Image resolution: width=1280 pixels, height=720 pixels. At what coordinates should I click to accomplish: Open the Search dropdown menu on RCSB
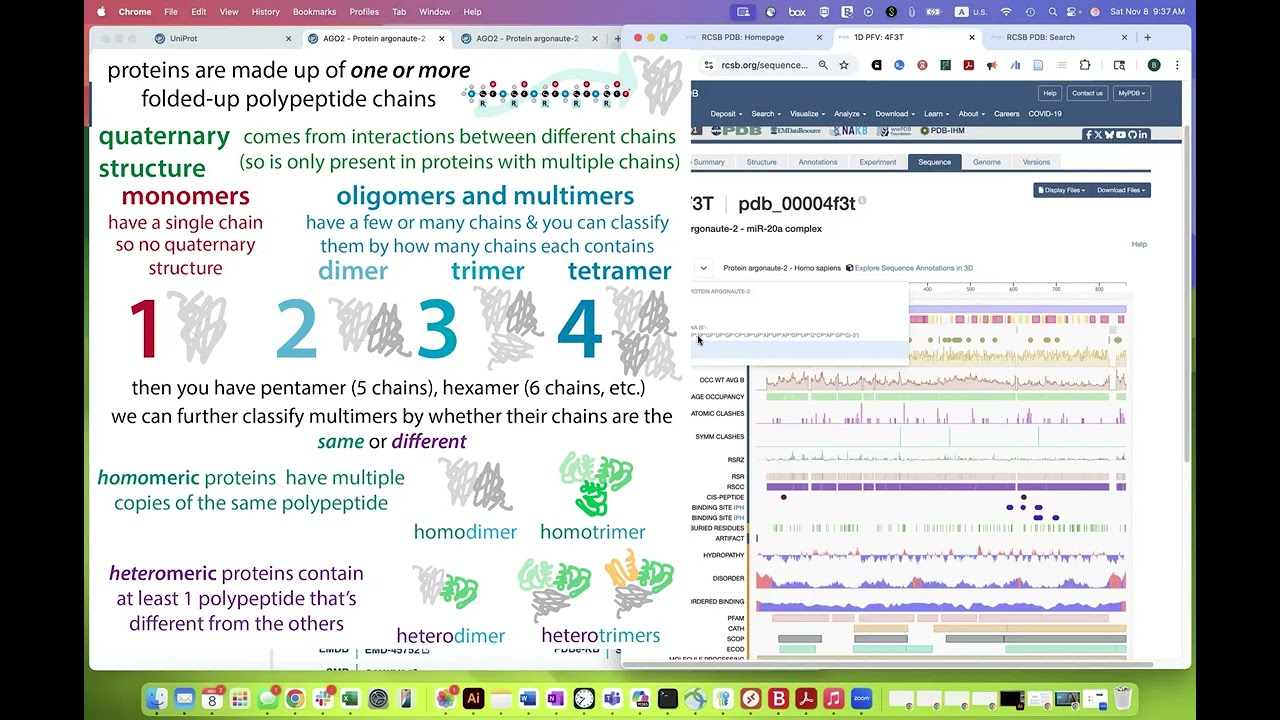point(765,114)
